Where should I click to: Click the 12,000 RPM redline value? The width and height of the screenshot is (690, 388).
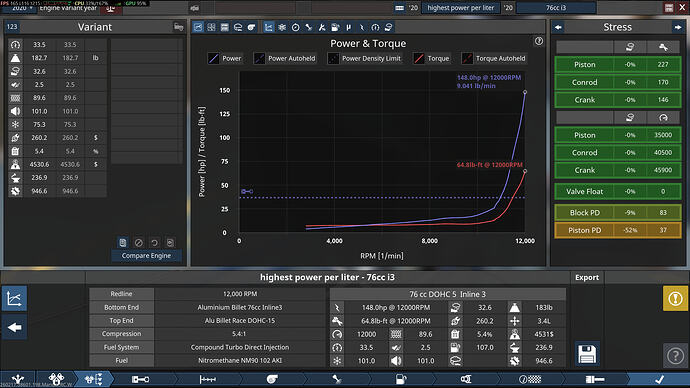[x=240, y=294]
